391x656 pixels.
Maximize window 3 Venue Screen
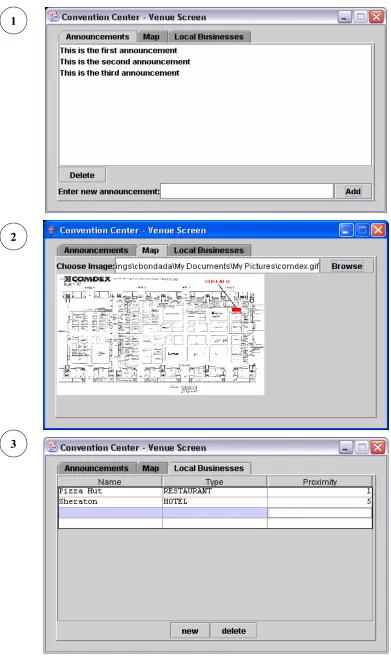(x=362, y=448)
